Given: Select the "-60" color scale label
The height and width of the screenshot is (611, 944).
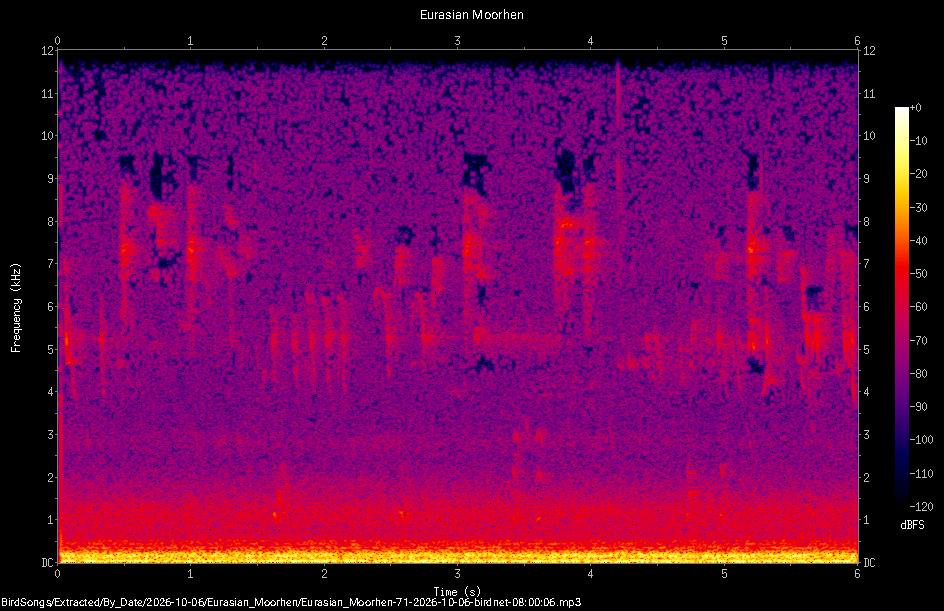Looking at the screenshot, I should coord(919,307).
